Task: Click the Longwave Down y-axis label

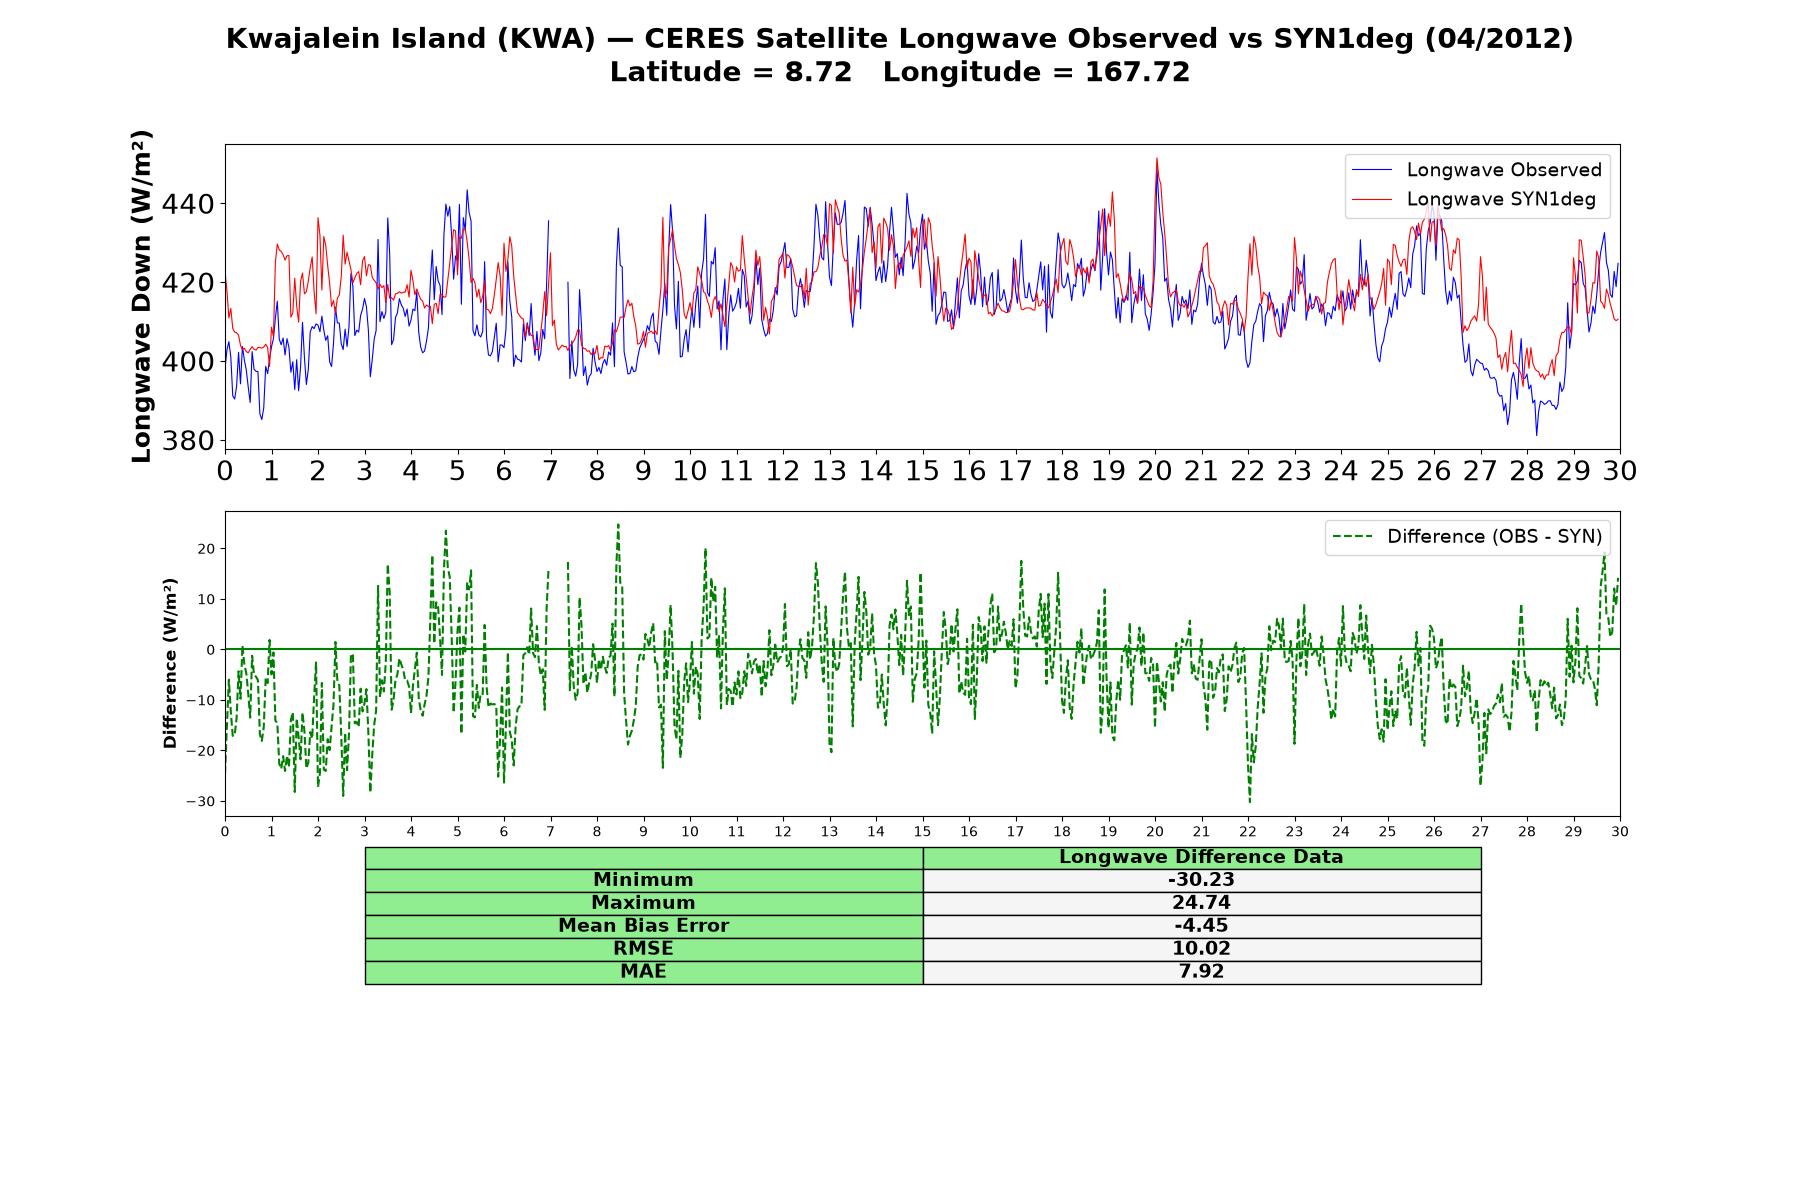Action: coord(142,296)
